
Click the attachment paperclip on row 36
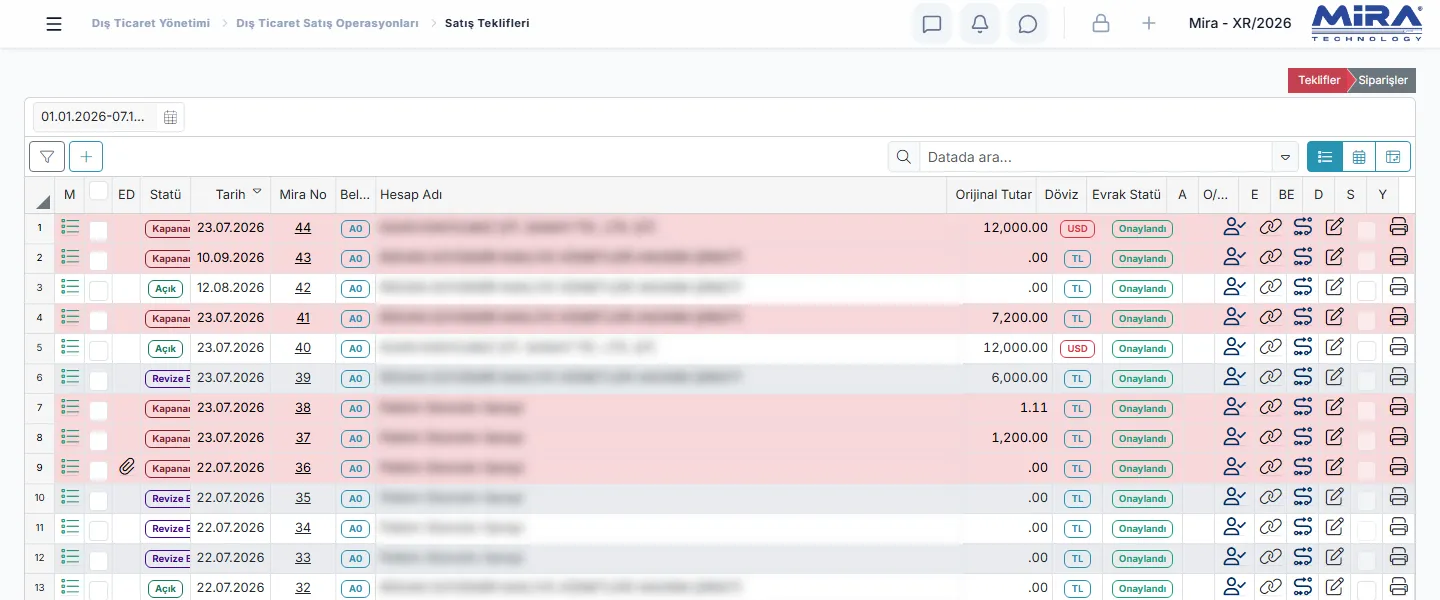tap(127, 467)
